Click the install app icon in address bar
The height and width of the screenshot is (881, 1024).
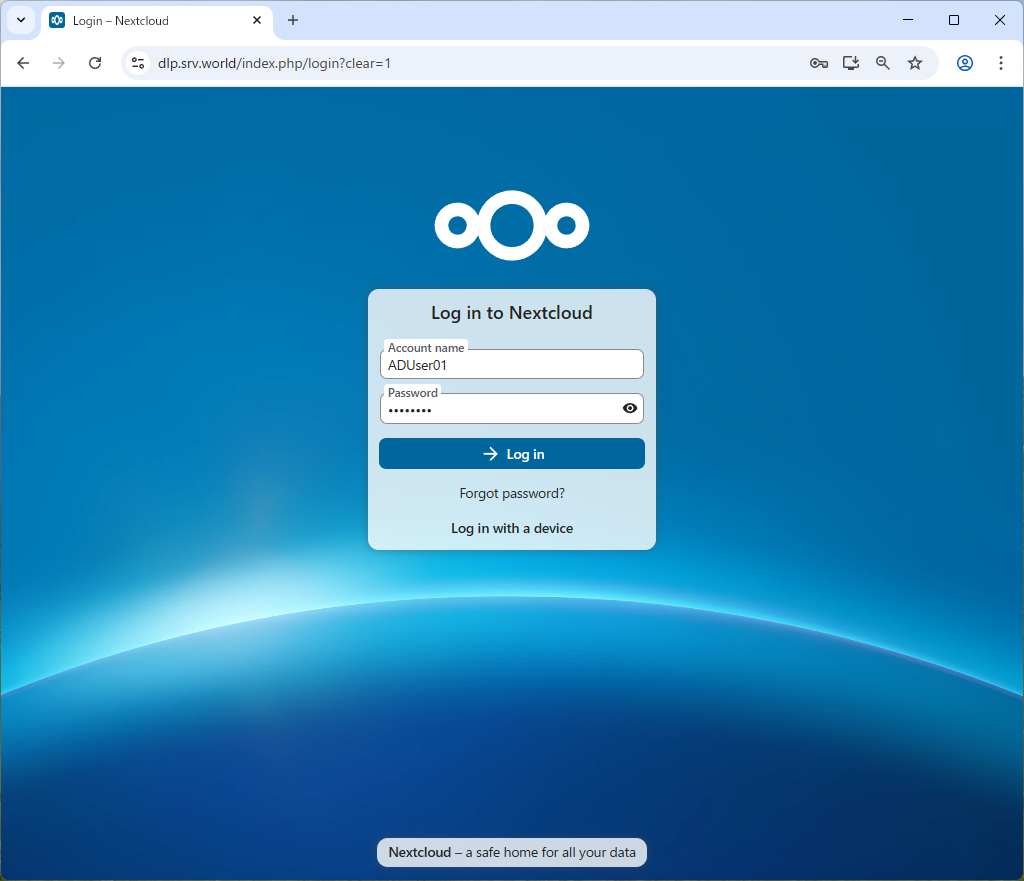point(850,63)
